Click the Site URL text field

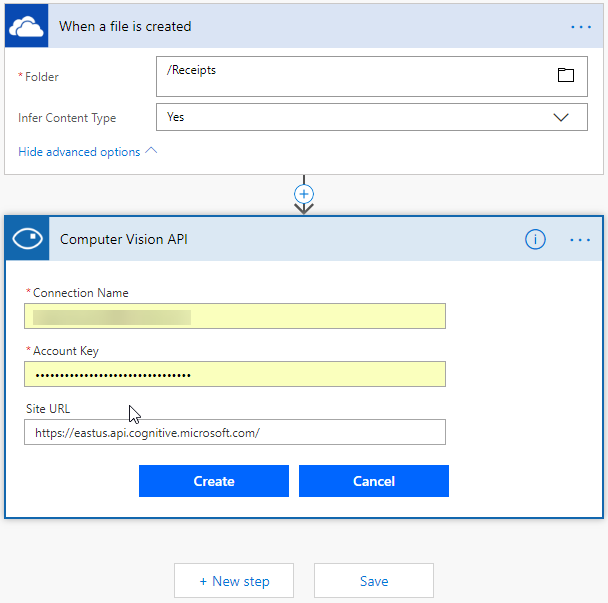point(235,432)
